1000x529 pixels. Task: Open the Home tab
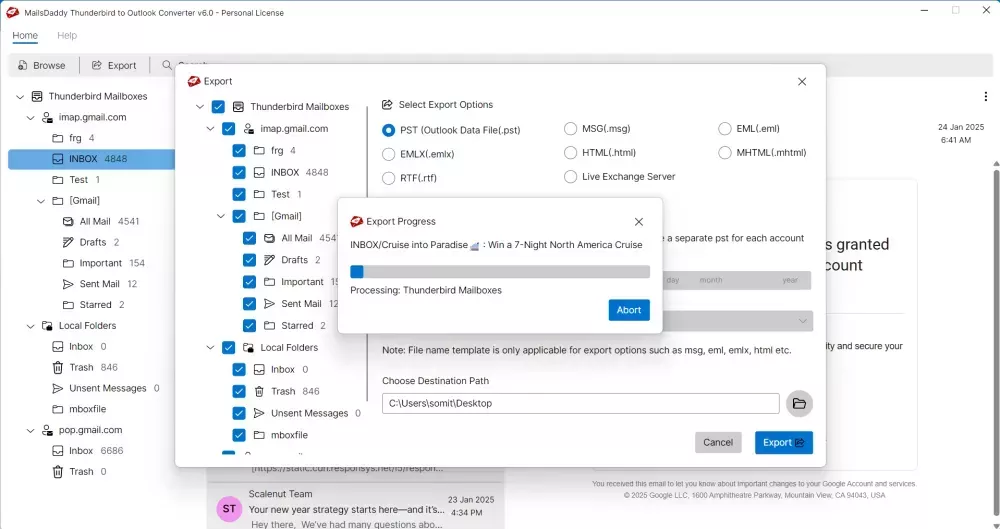(x=25, y=36)
